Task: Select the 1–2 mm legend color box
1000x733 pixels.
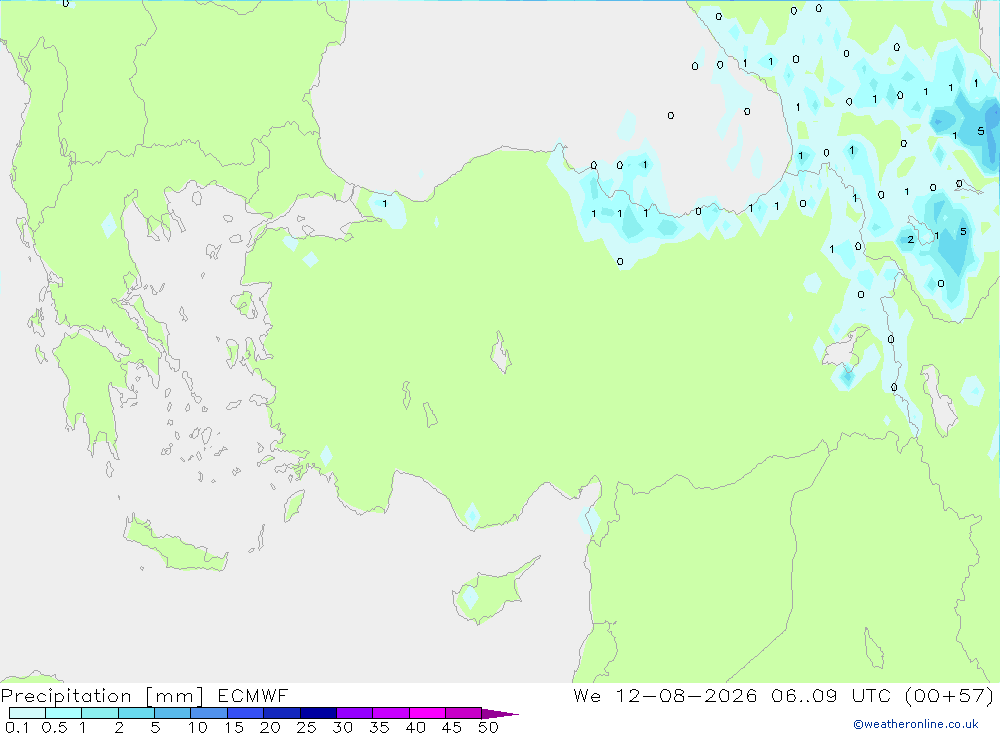Action: tap(100, 713)
